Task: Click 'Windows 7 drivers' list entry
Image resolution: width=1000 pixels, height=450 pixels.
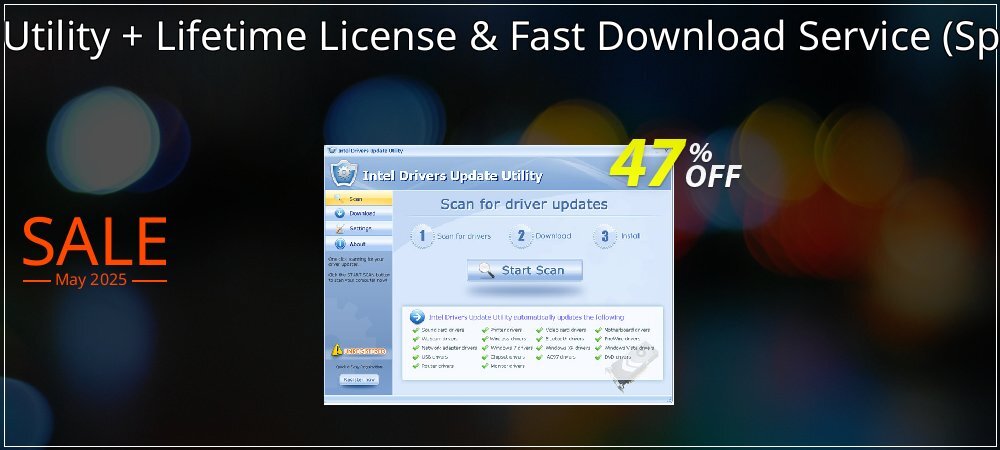Action: click(x=507, y=348)
